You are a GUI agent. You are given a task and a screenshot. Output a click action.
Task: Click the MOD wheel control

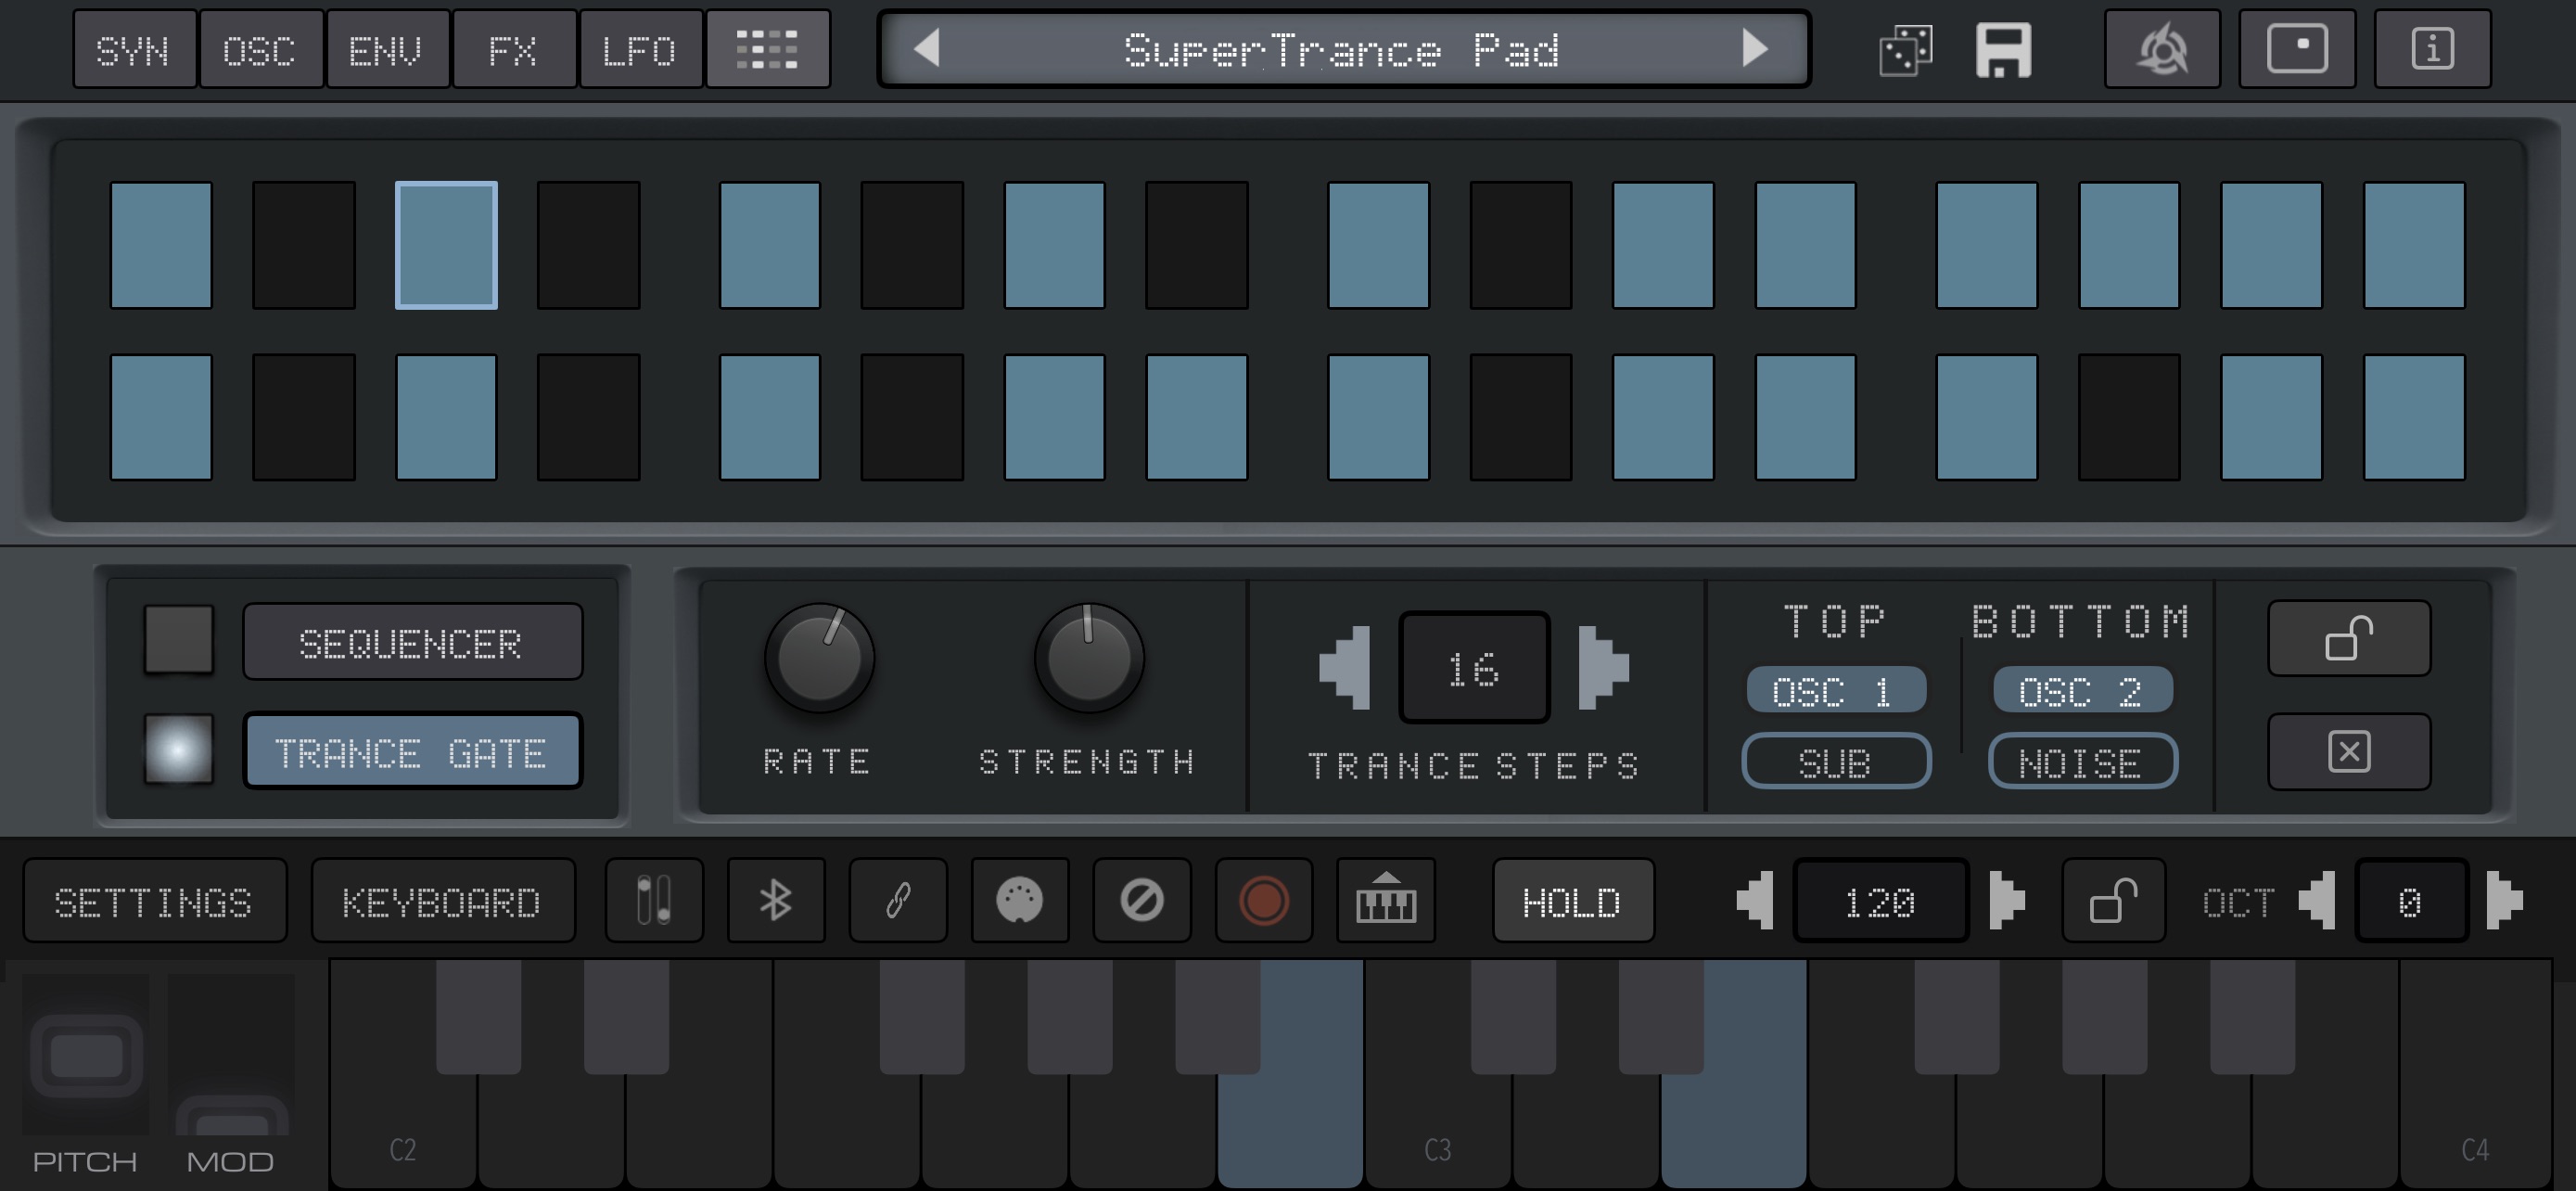tap(231, 1055)
